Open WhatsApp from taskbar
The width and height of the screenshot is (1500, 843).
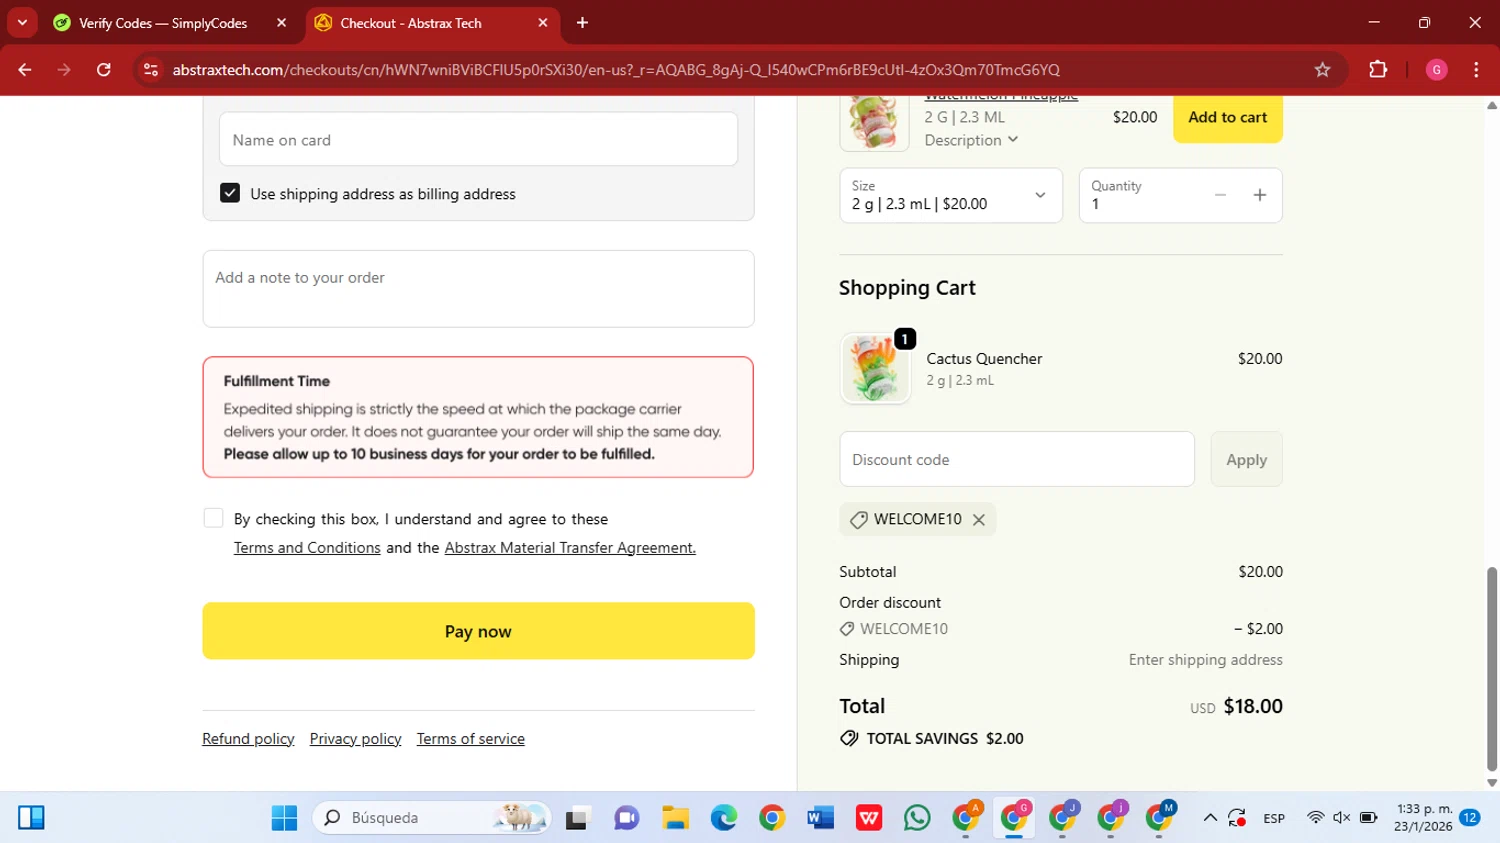tap(917, 818)
